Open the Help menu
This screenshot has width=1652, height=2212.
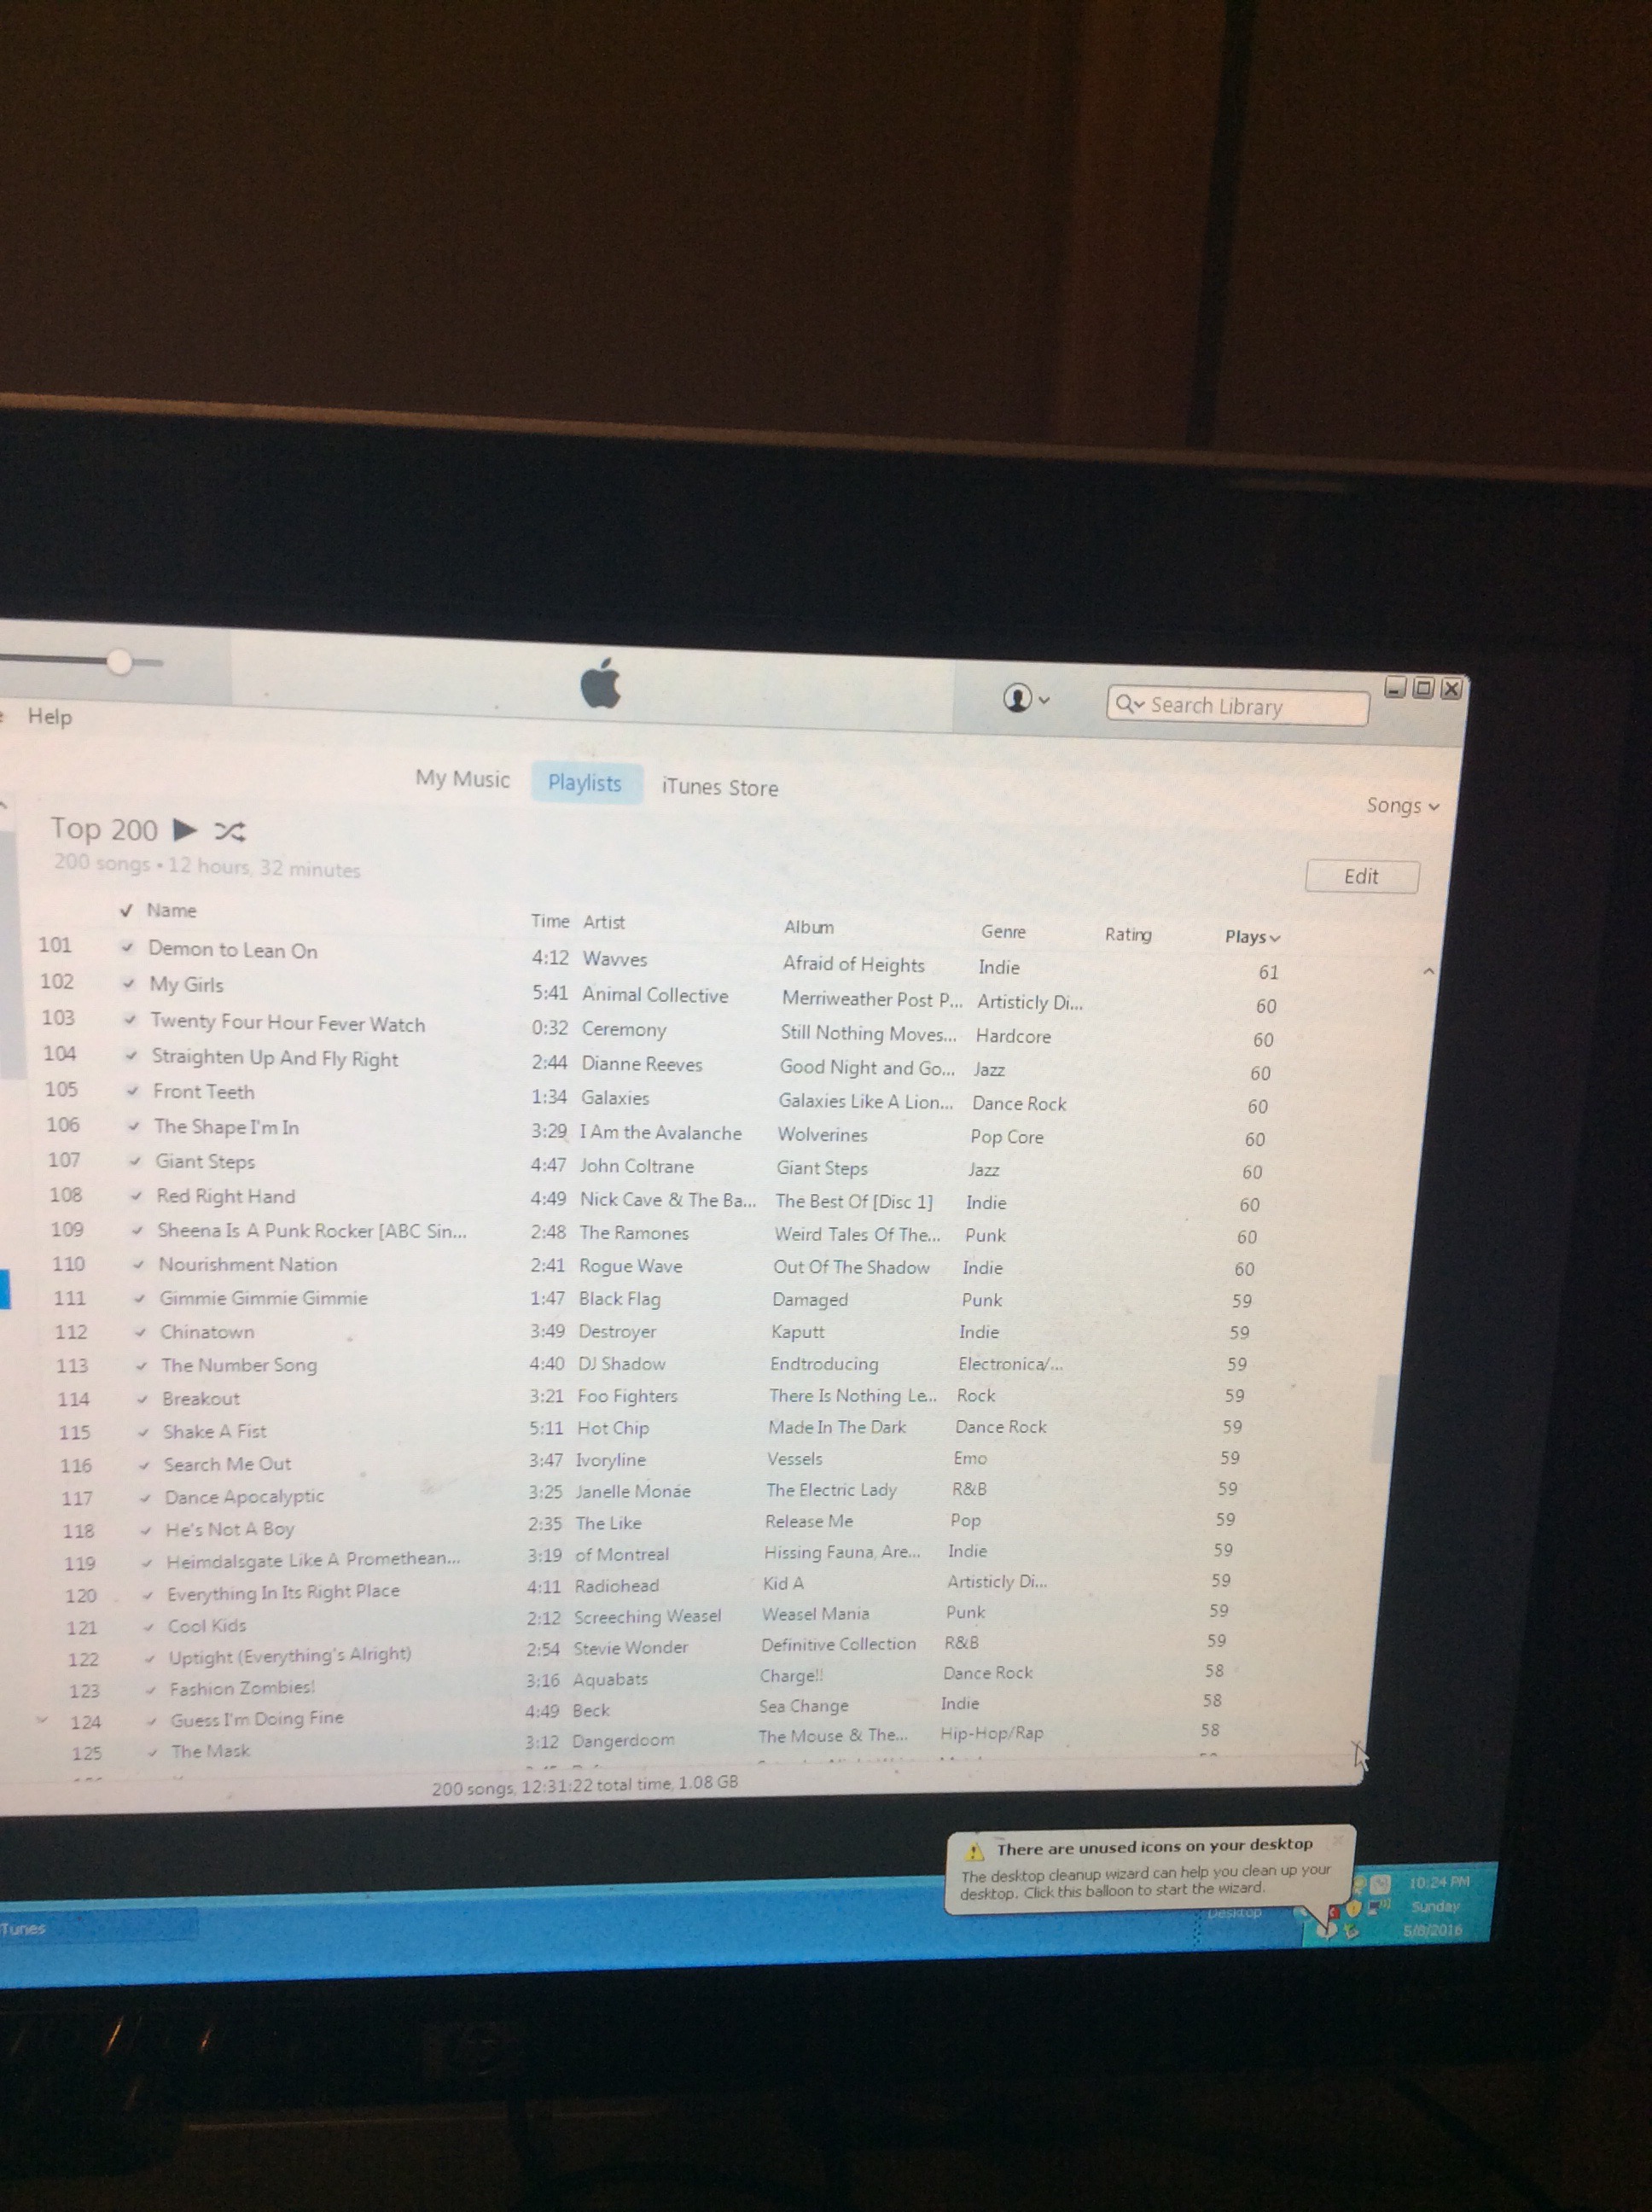tap(50, 716)
